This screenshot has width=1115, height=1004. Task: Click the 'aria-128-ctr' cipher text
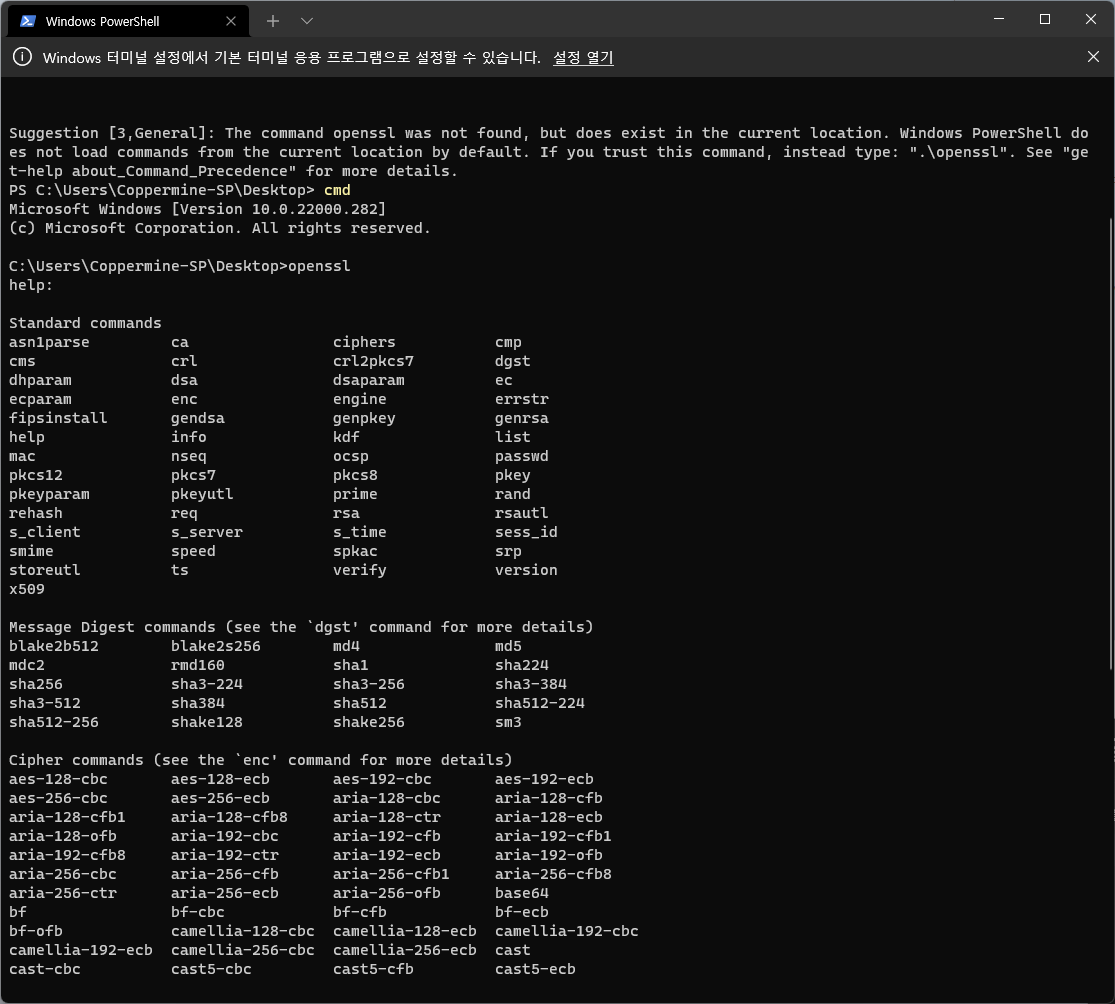[x=387, y=817]
